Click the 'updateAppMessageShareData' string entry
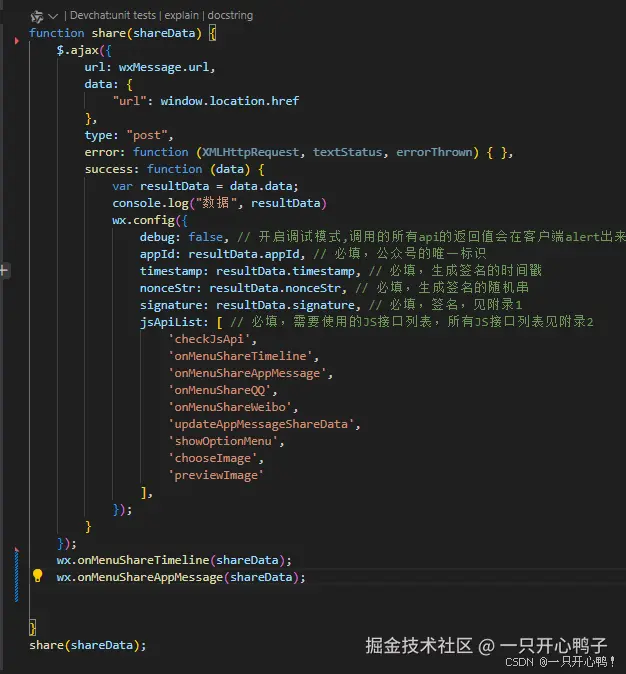 click(x=261, y=424)
